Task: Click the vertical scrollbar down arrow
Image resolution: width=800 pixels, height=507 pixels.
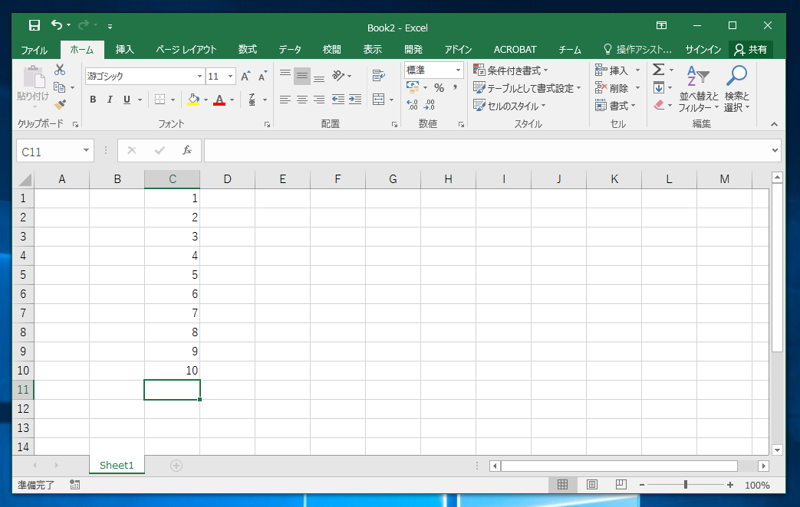Action: click(777, 449)
